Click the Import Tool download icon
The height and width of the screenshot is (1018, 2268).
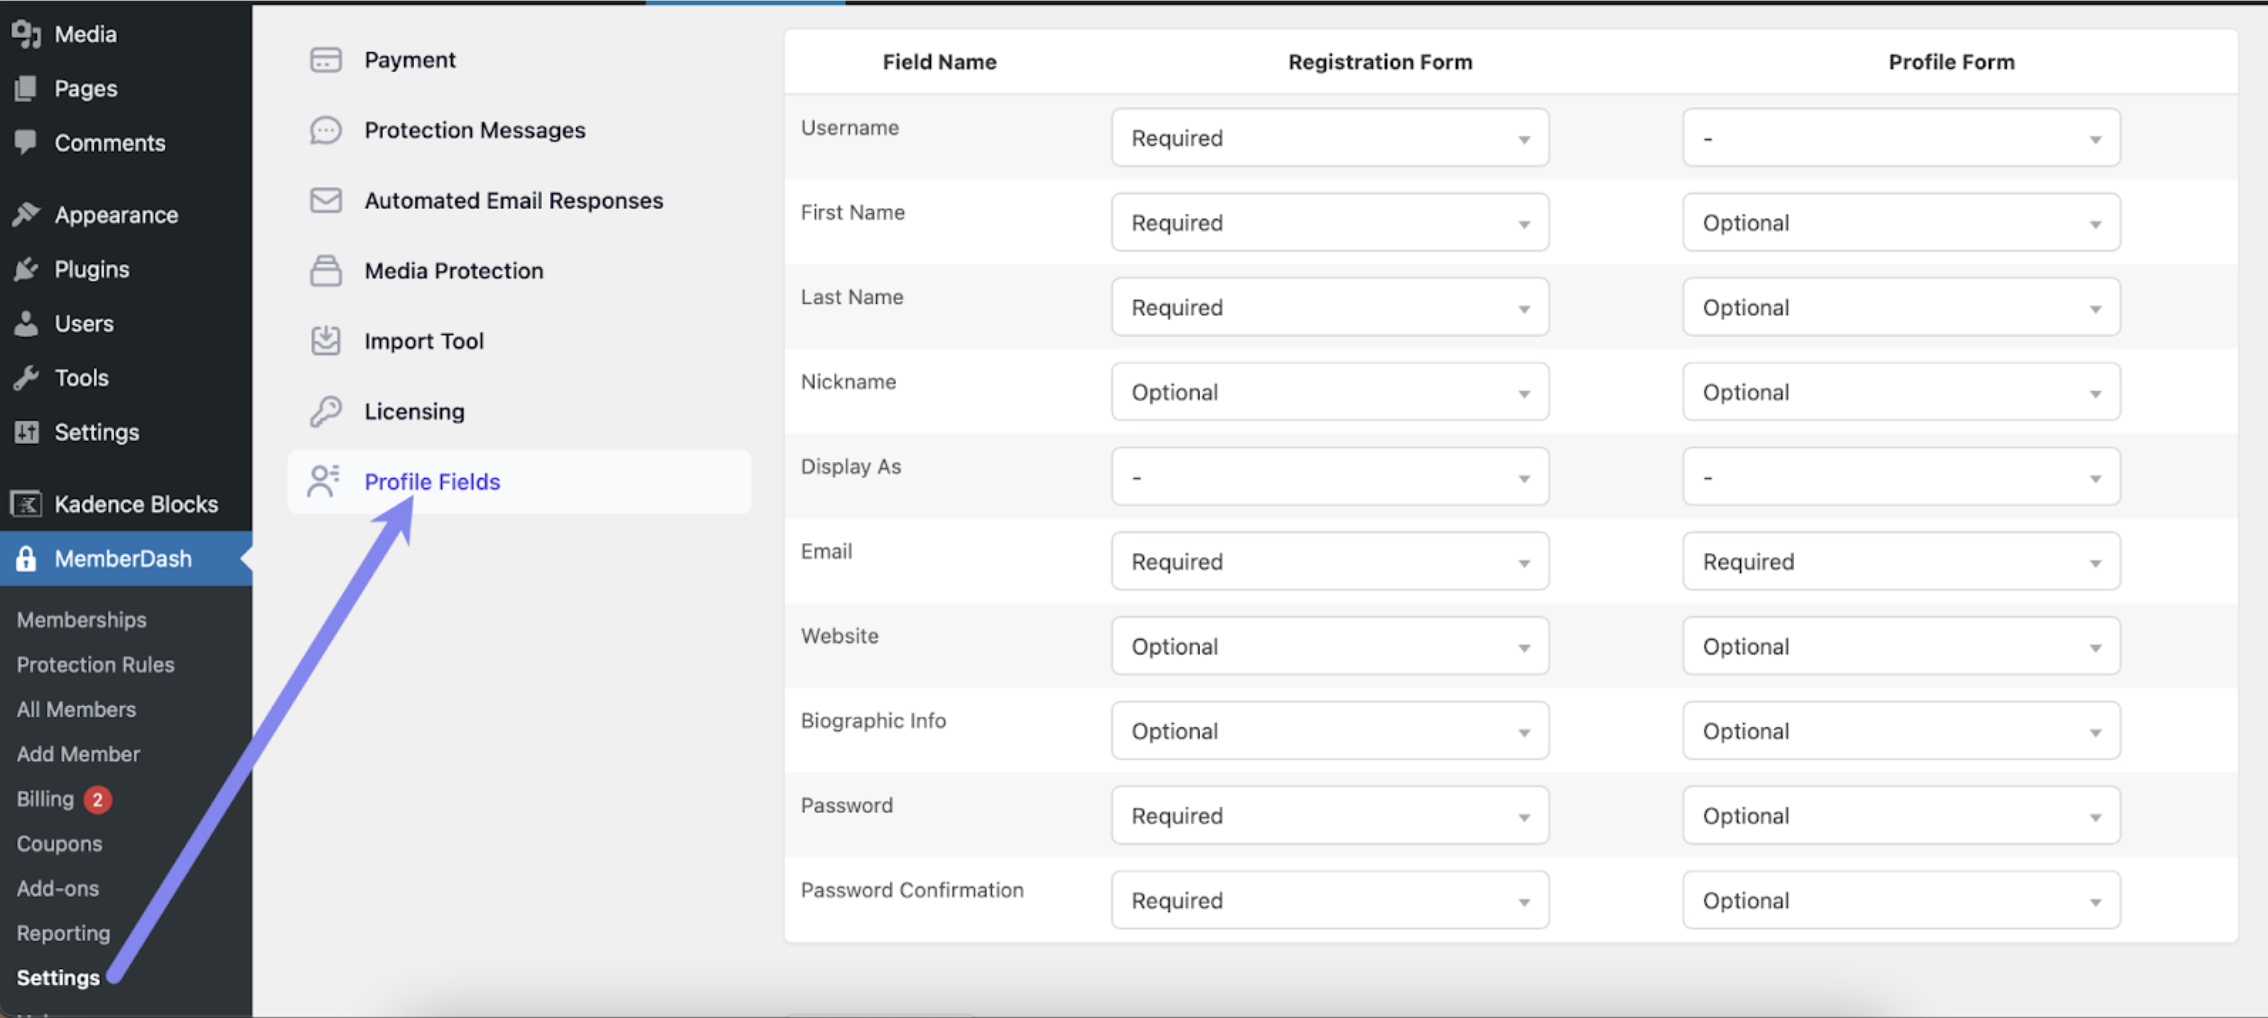pyautogui.click(x=325, y=341)
